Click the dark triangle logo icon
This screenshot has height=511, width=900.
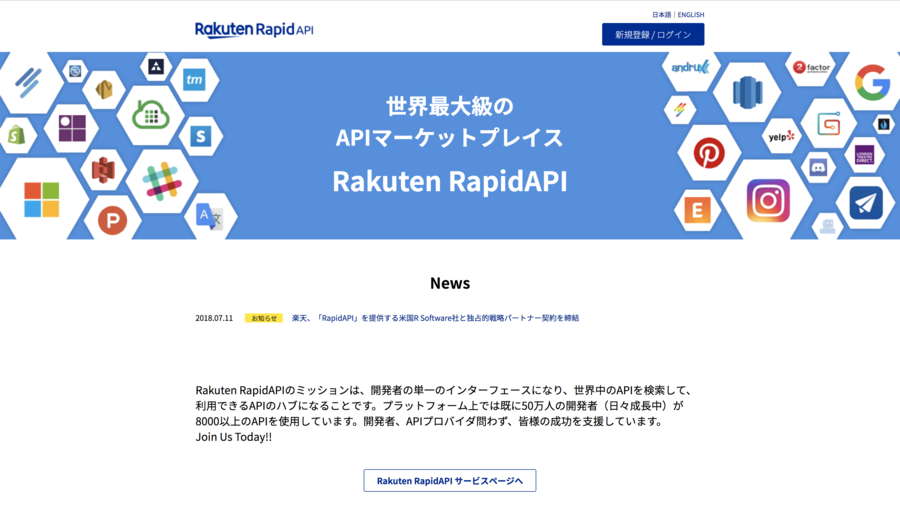point(156,67)
